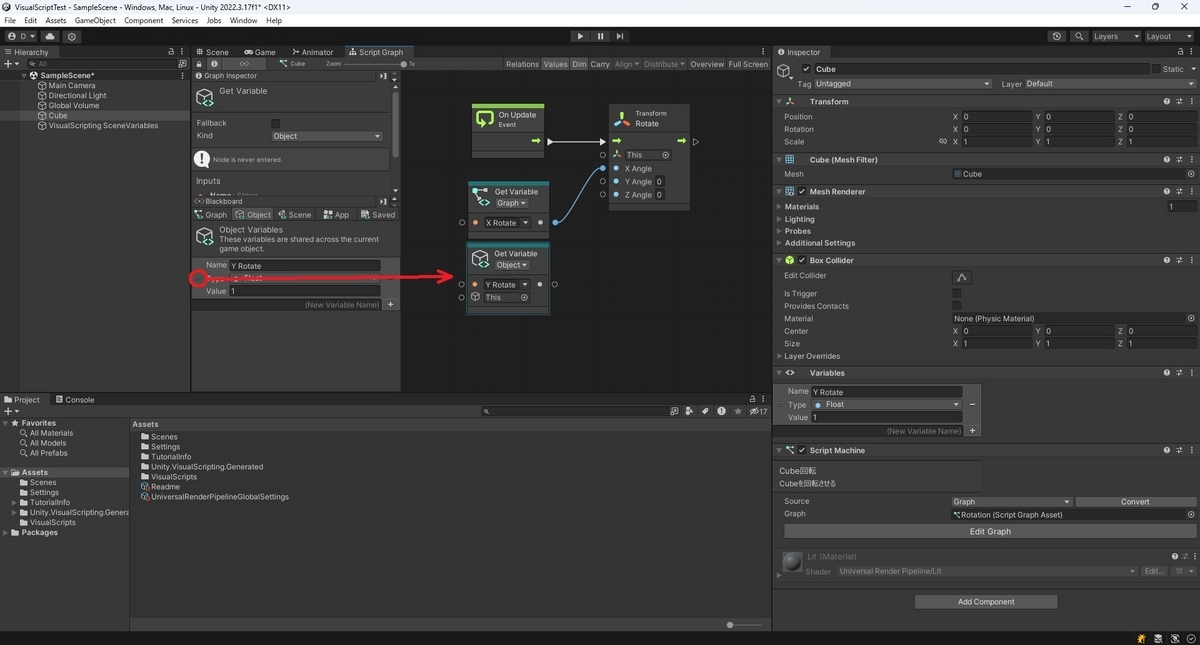
Task: Open the Mesh field object picker icon
Action: click(1191, 174)
